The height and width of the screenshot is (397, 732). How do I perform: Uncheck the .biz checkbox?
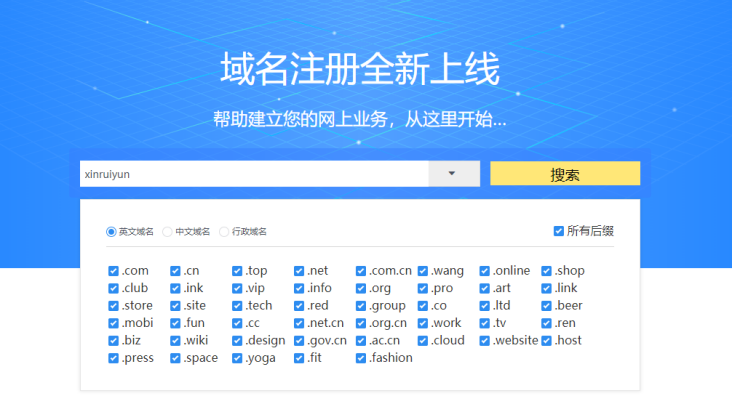[113, 340]
